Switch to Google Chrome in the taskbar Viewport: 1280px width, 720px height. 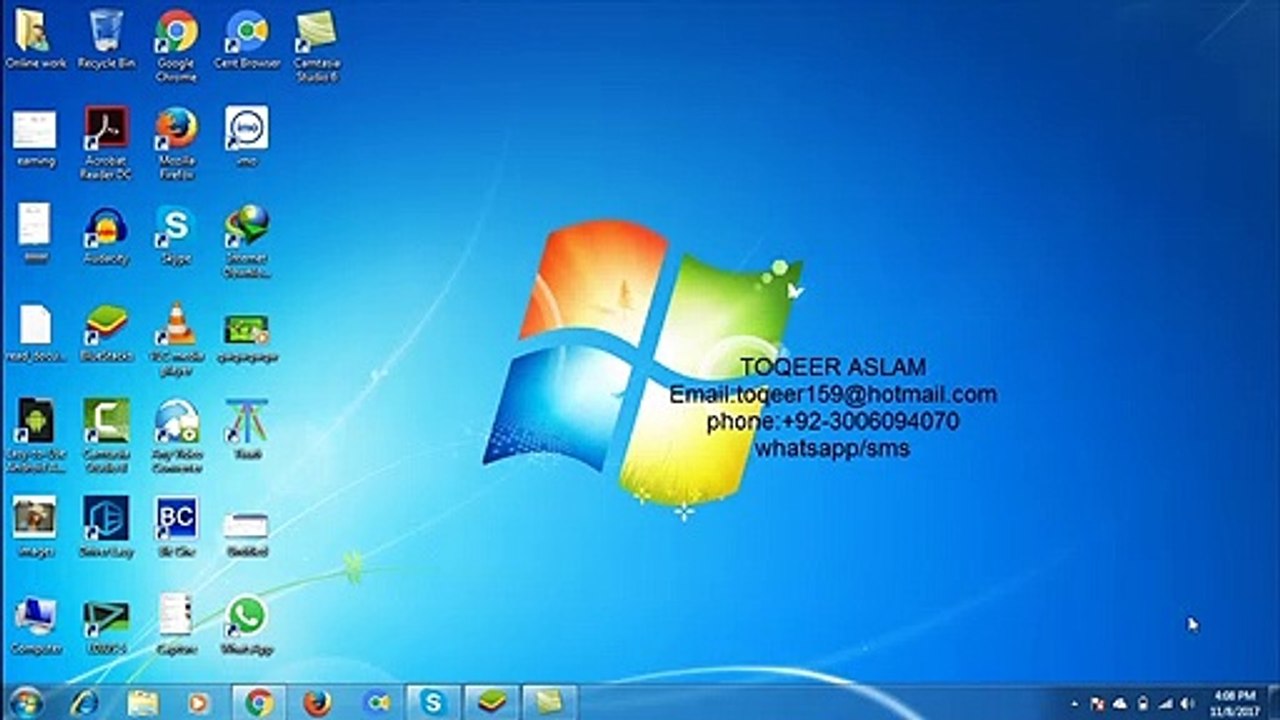(259, 703)
